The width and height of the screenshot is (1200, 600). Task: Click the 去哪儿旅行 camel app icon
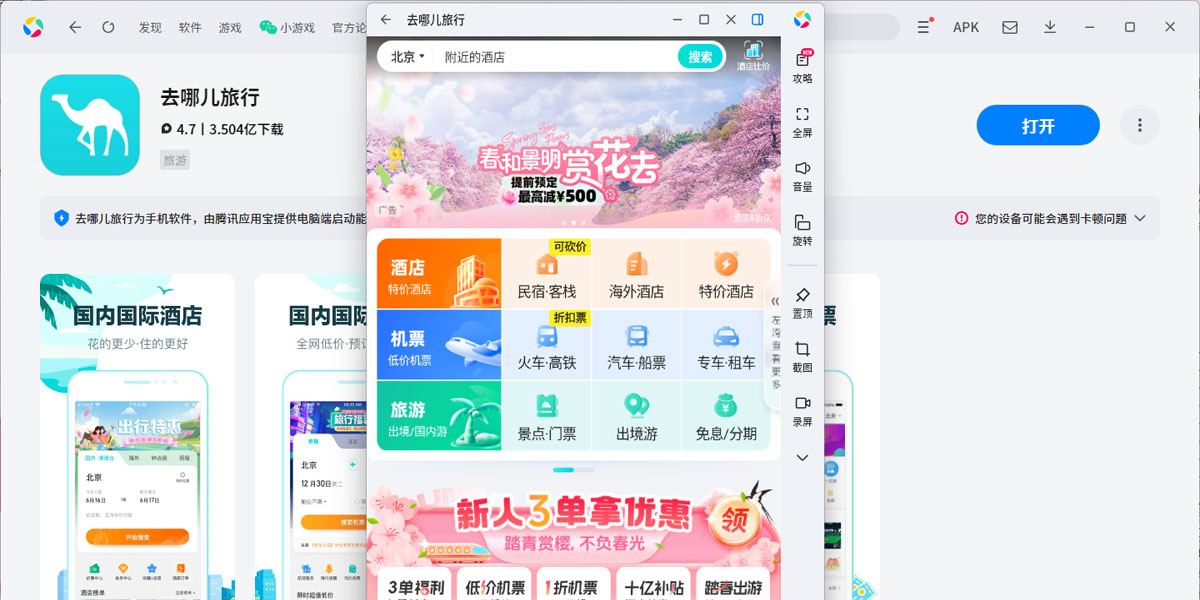(90, 125)
